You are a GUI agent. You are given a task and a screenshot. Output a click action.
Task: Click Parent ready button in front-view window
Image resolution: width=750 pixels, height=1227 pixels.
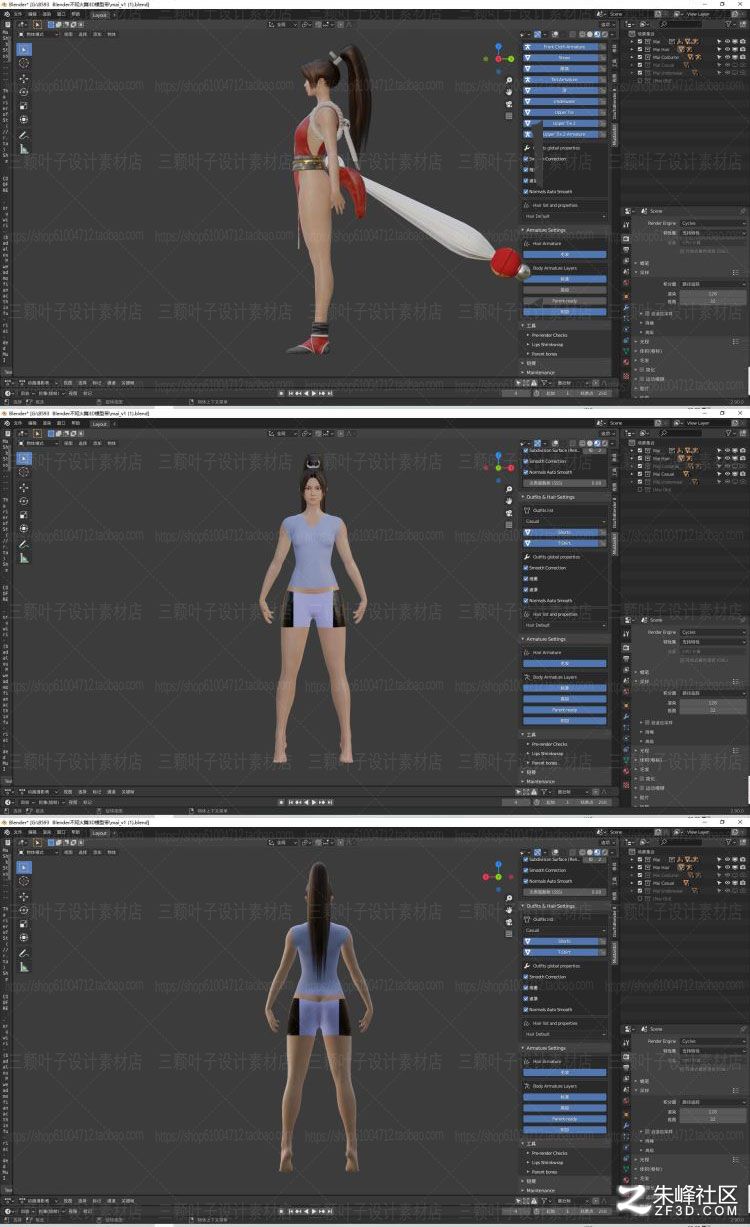click(x=565, y=710)
